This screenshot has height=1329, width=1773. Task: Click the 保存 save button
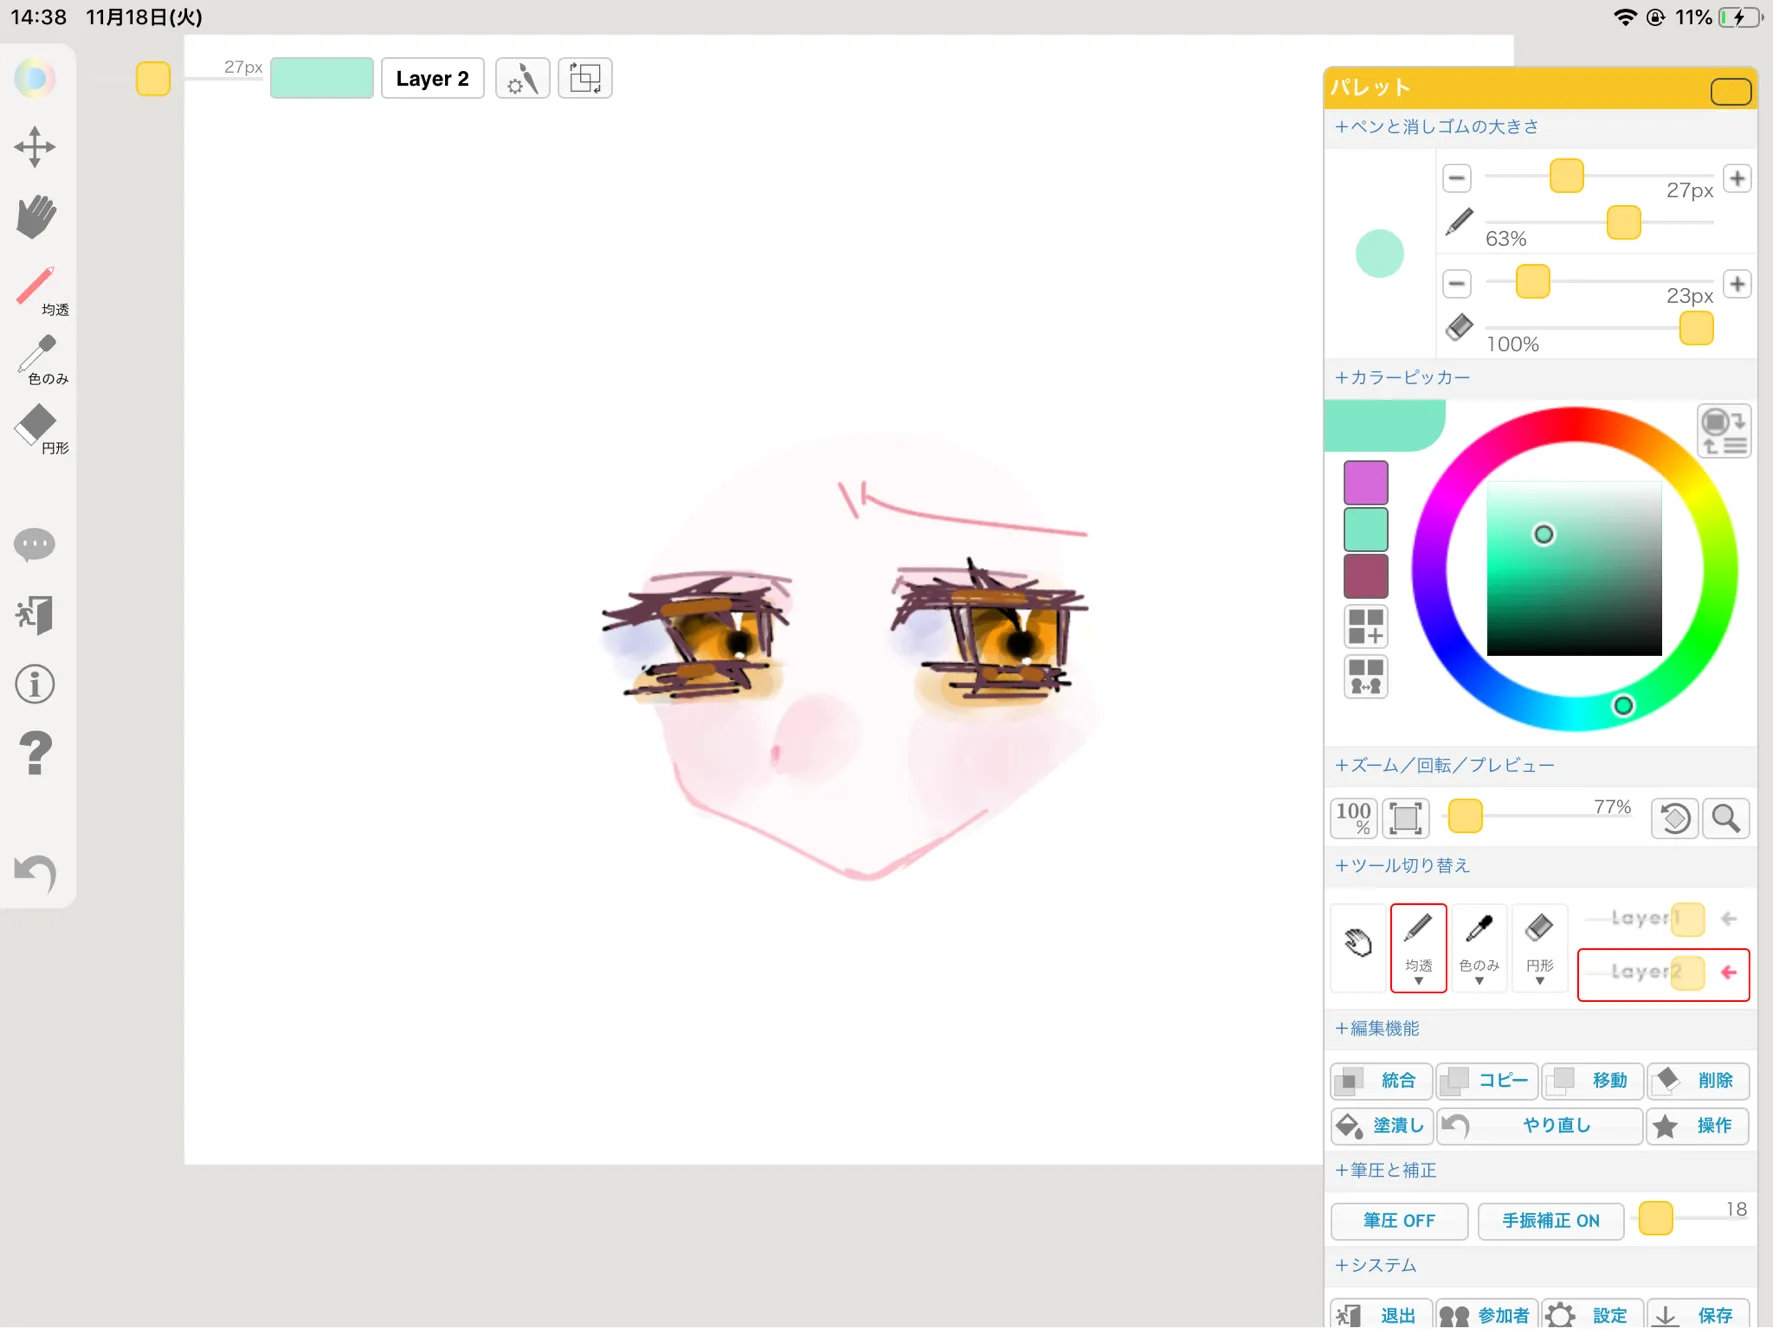(1698, 1314)
